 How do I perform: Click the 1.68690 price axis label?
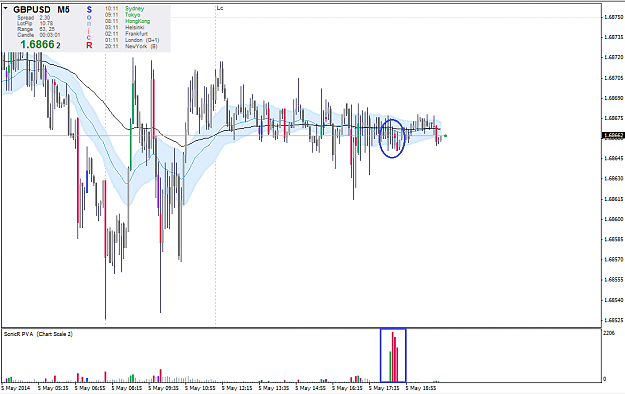(x=613, y=98)
